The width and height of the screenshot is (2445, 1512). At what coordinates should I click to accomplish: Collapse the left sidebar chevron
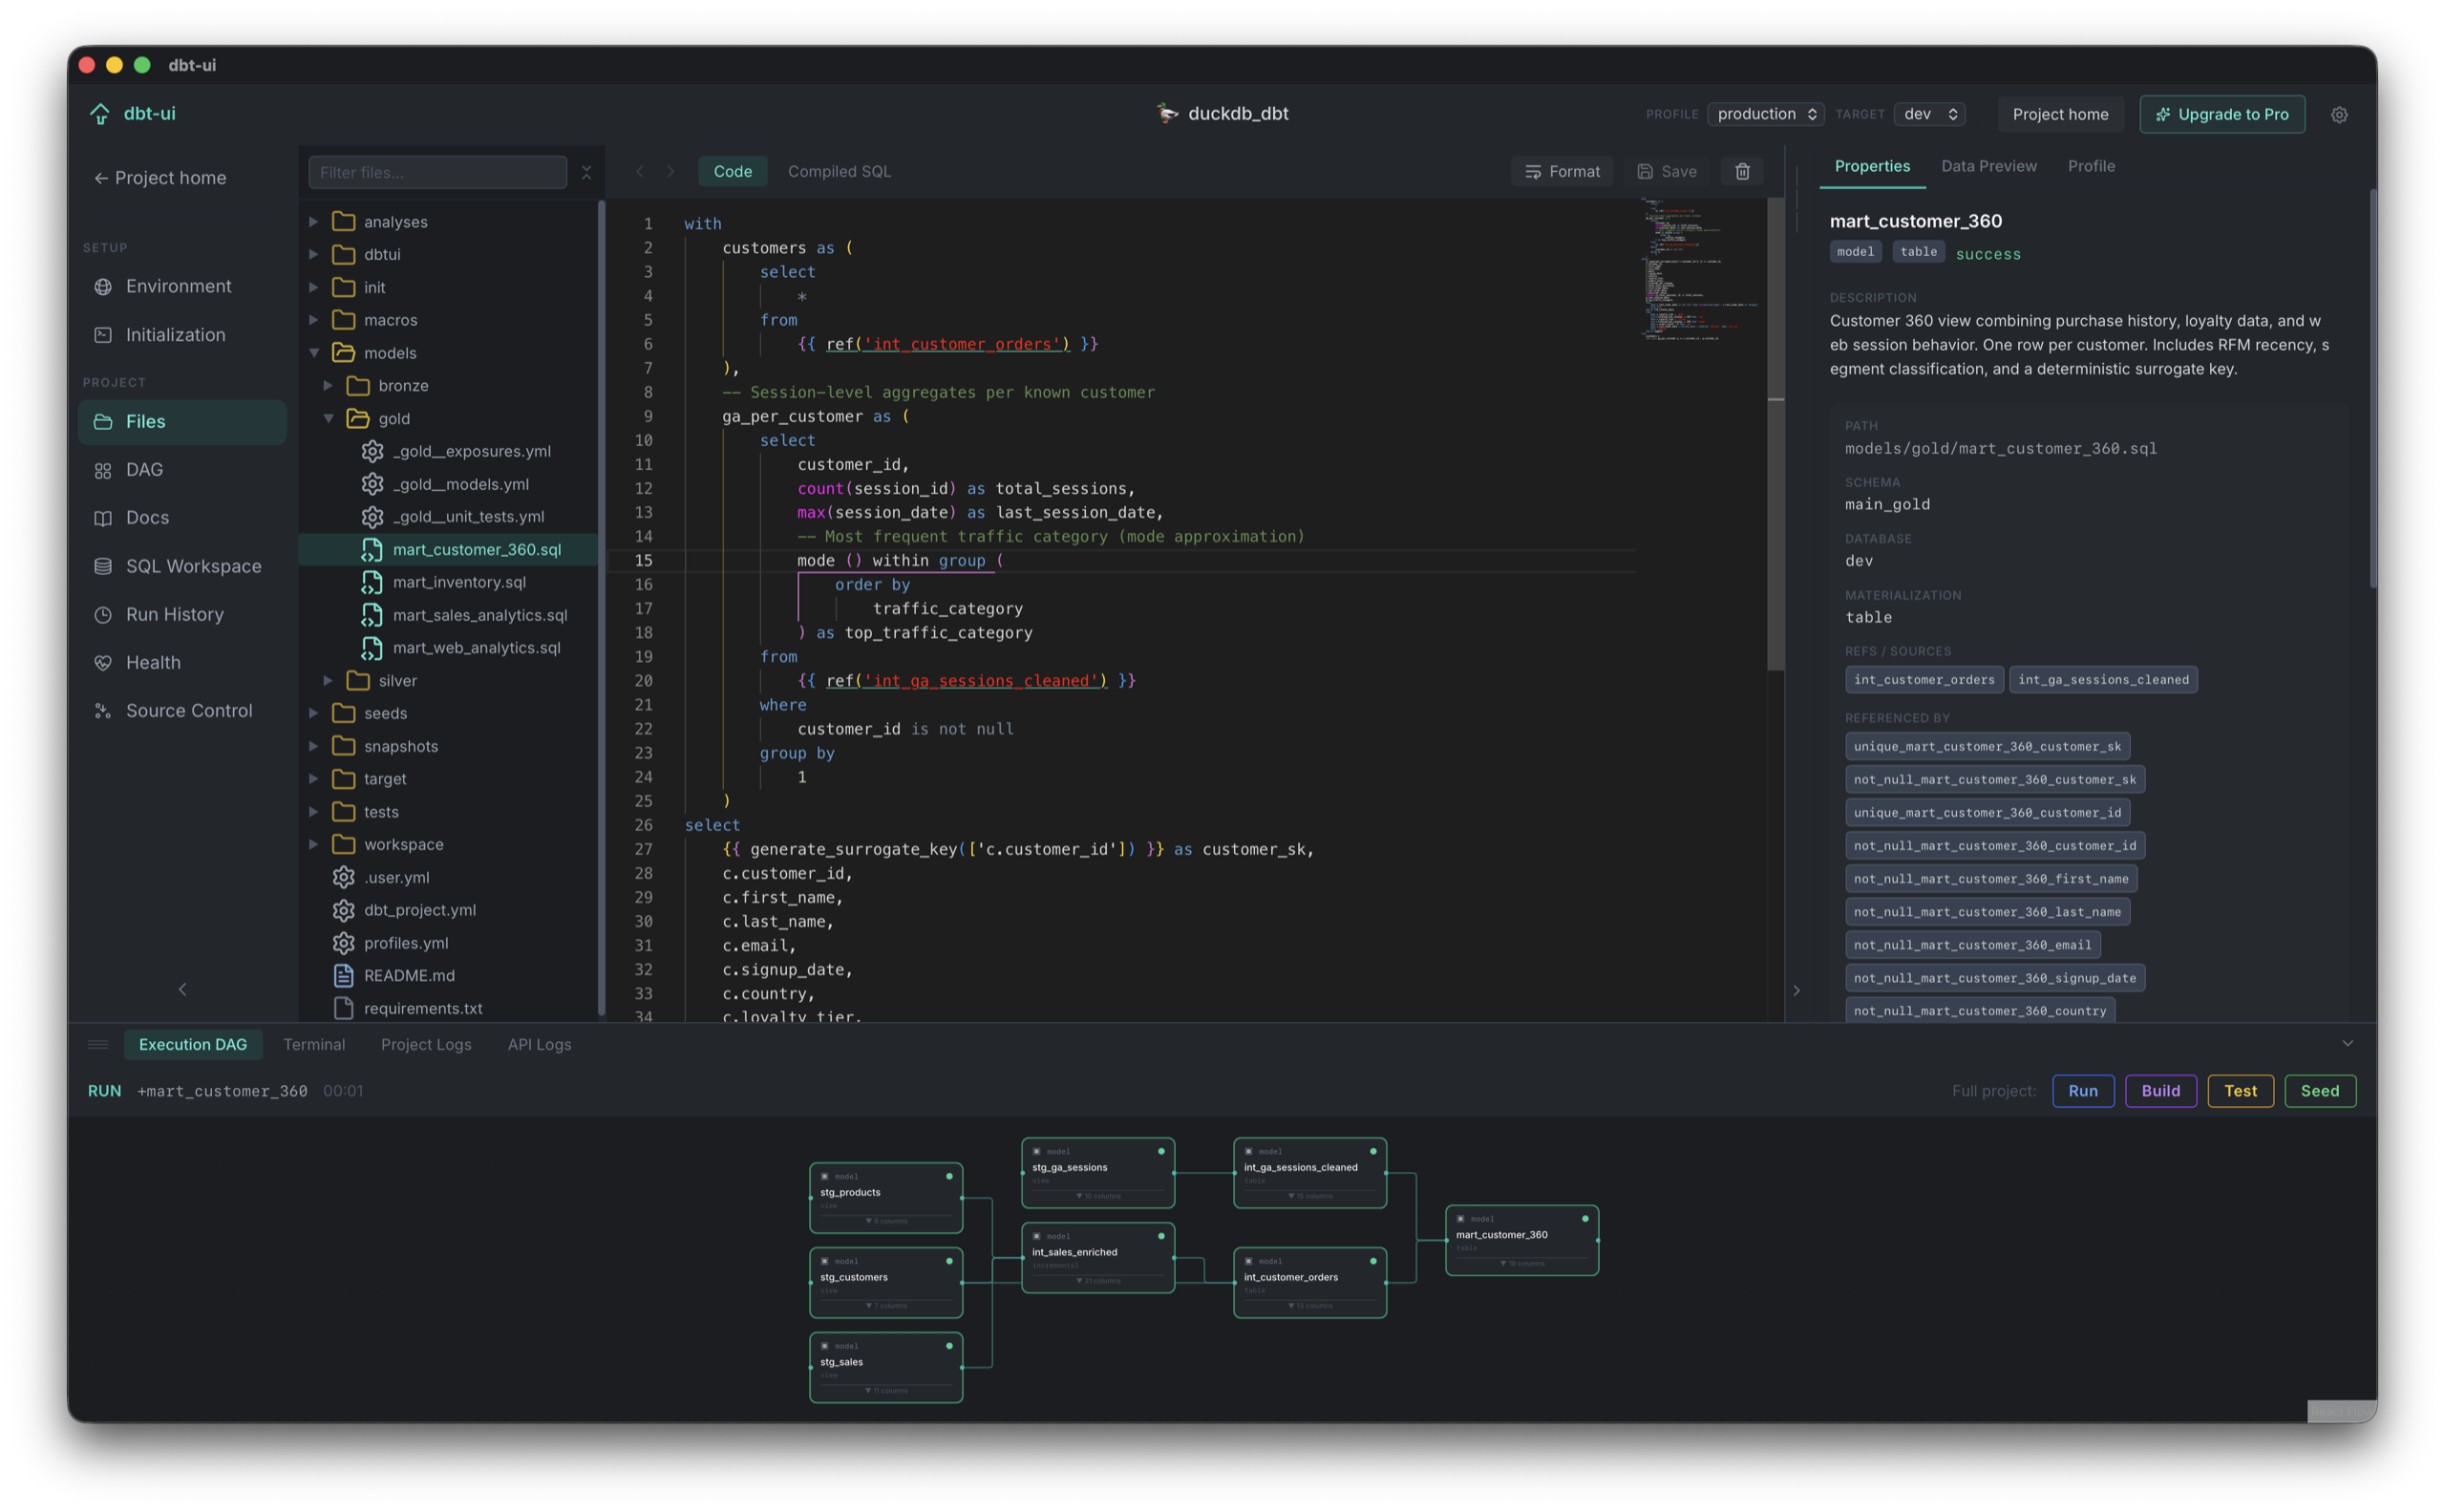(x=182, y=989)
